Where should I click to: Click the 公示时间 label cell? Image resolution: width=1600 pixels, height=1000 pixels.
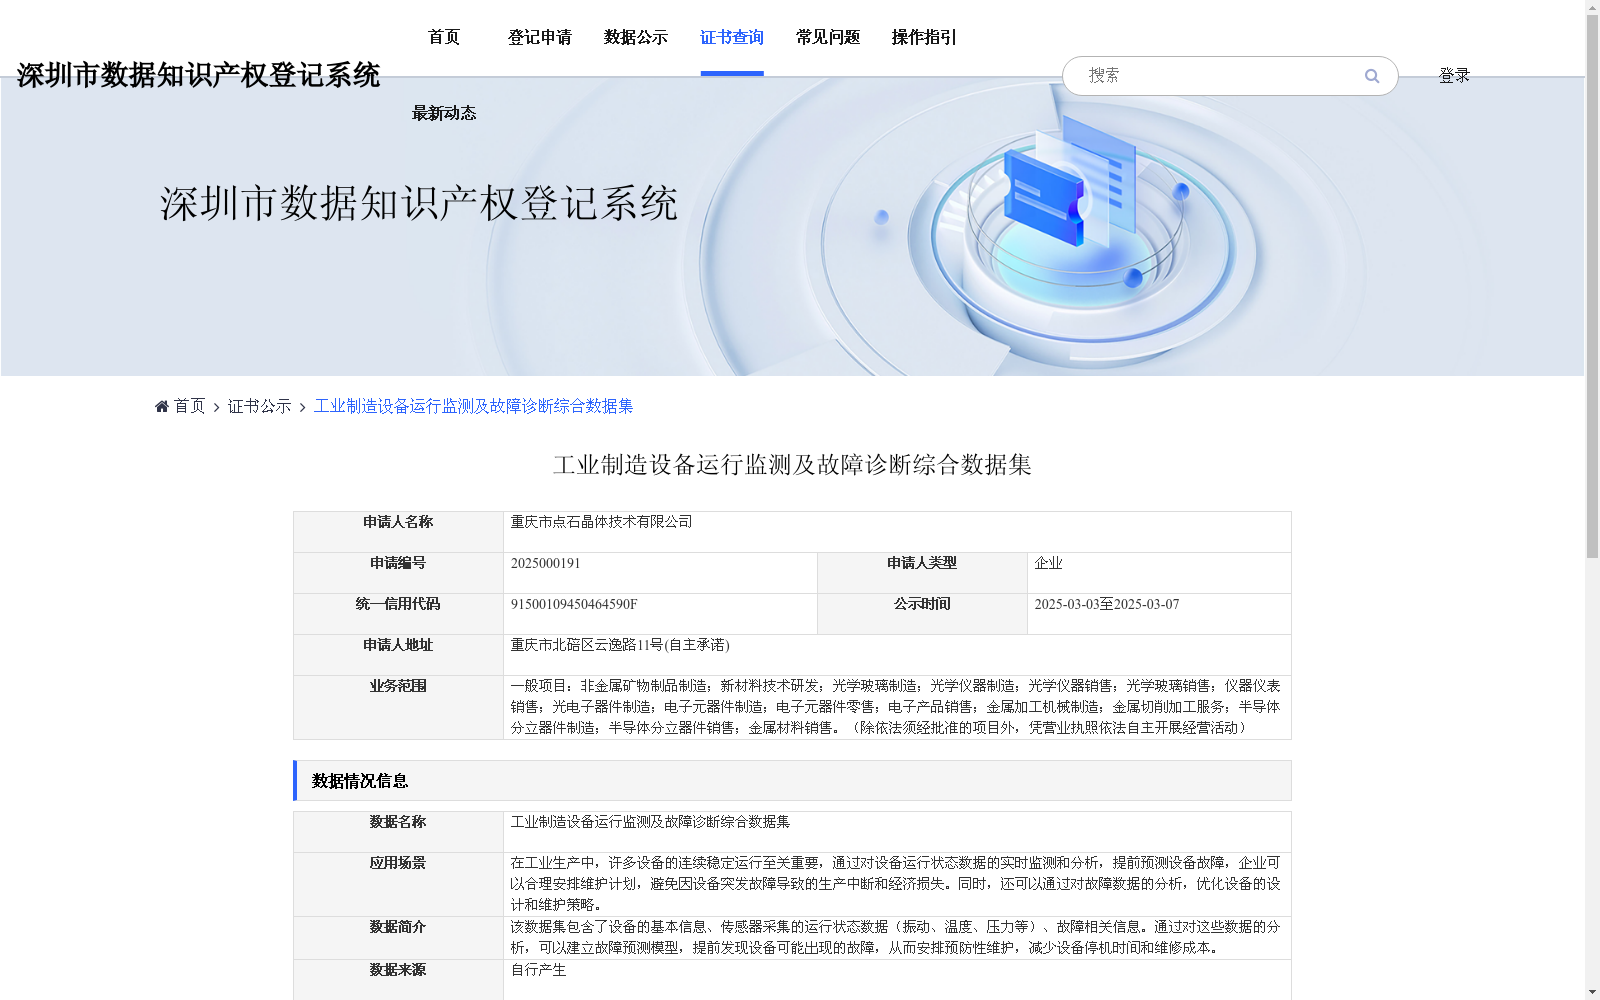(x=922, y=614)
